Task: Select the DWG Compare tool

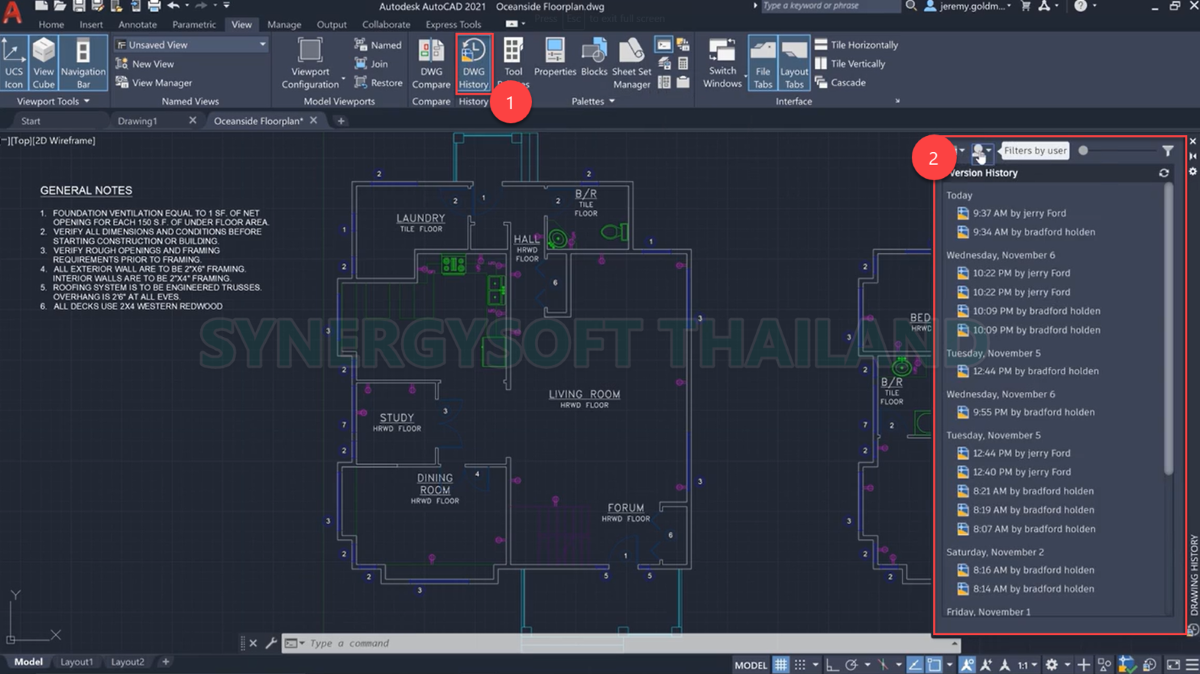Action: pos(430,60)
